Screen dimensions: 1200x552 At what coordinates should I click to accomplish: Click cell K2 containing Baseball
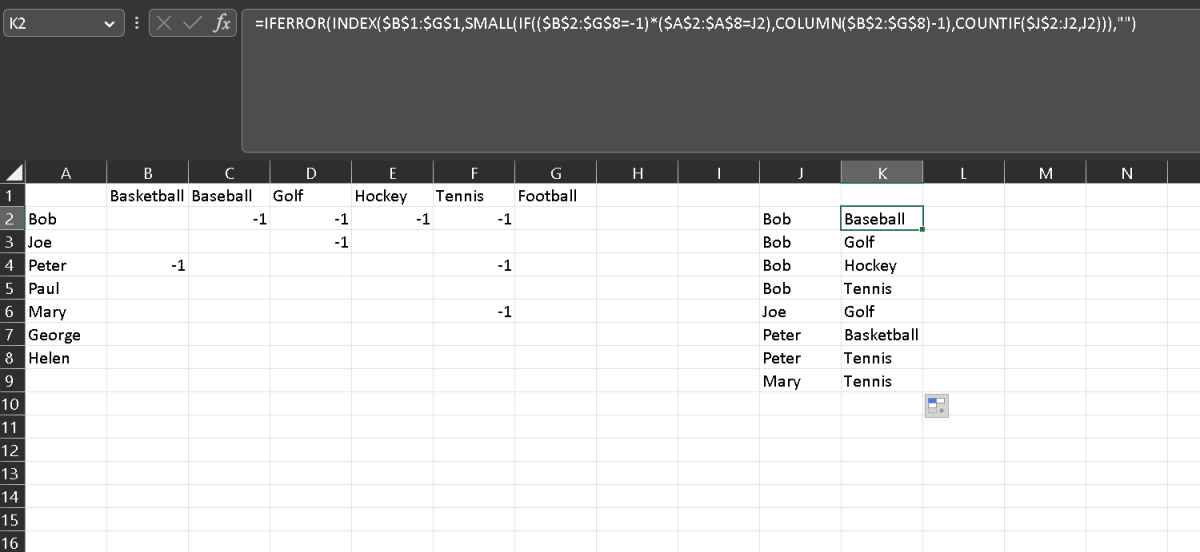coord(882,219)
